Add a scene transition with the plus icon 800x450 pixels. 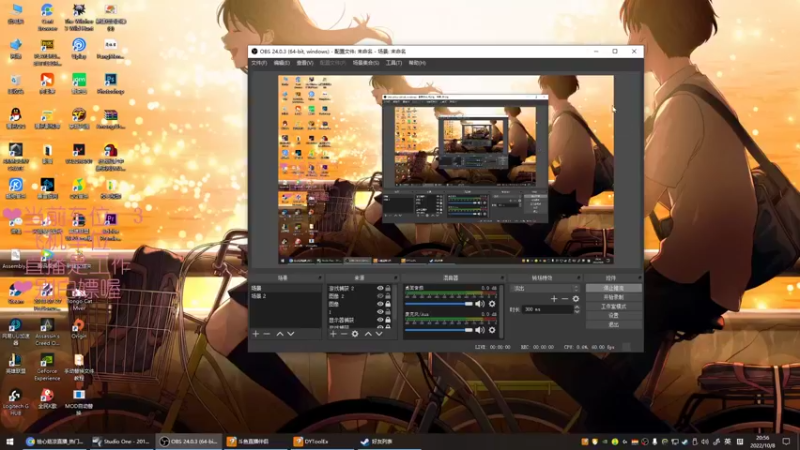click(554, 299)
